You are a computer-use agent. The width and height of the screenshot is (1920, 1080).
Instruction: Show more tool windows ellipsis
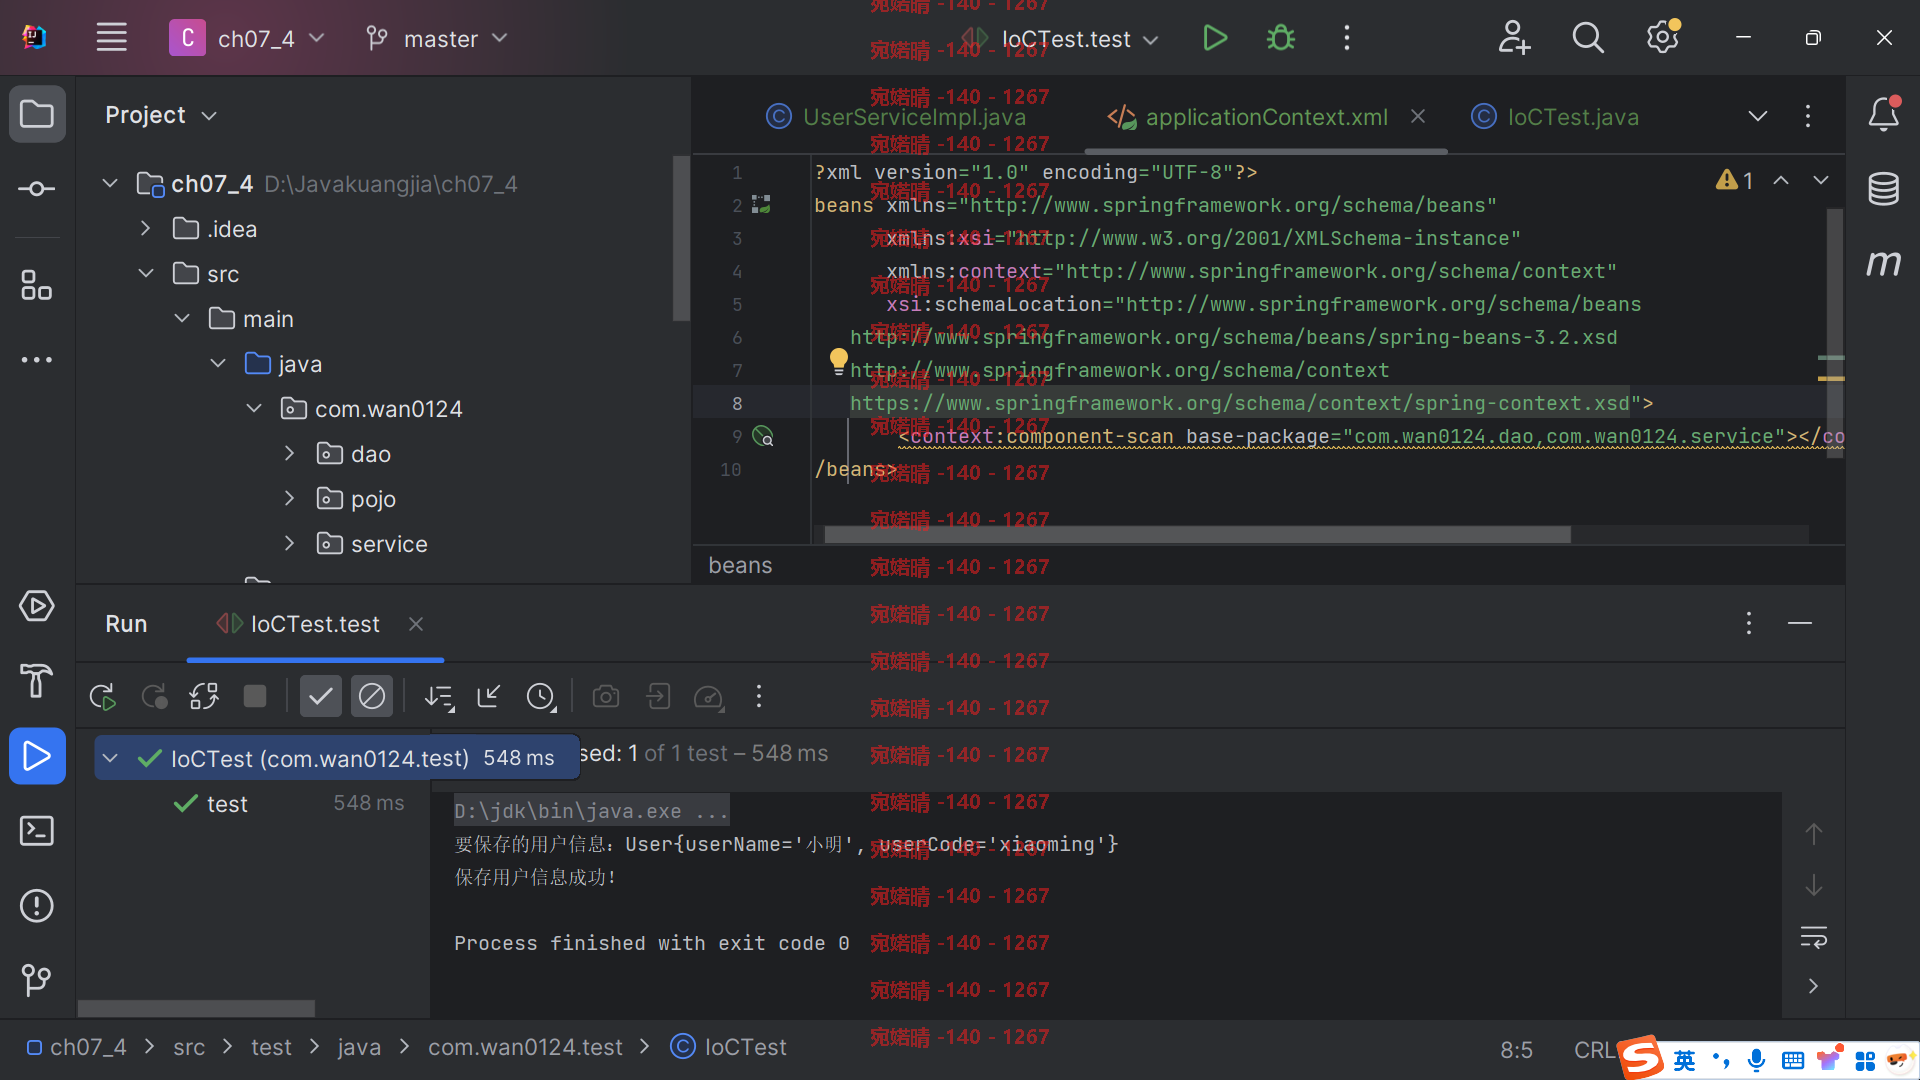click(x=37, y=359)
